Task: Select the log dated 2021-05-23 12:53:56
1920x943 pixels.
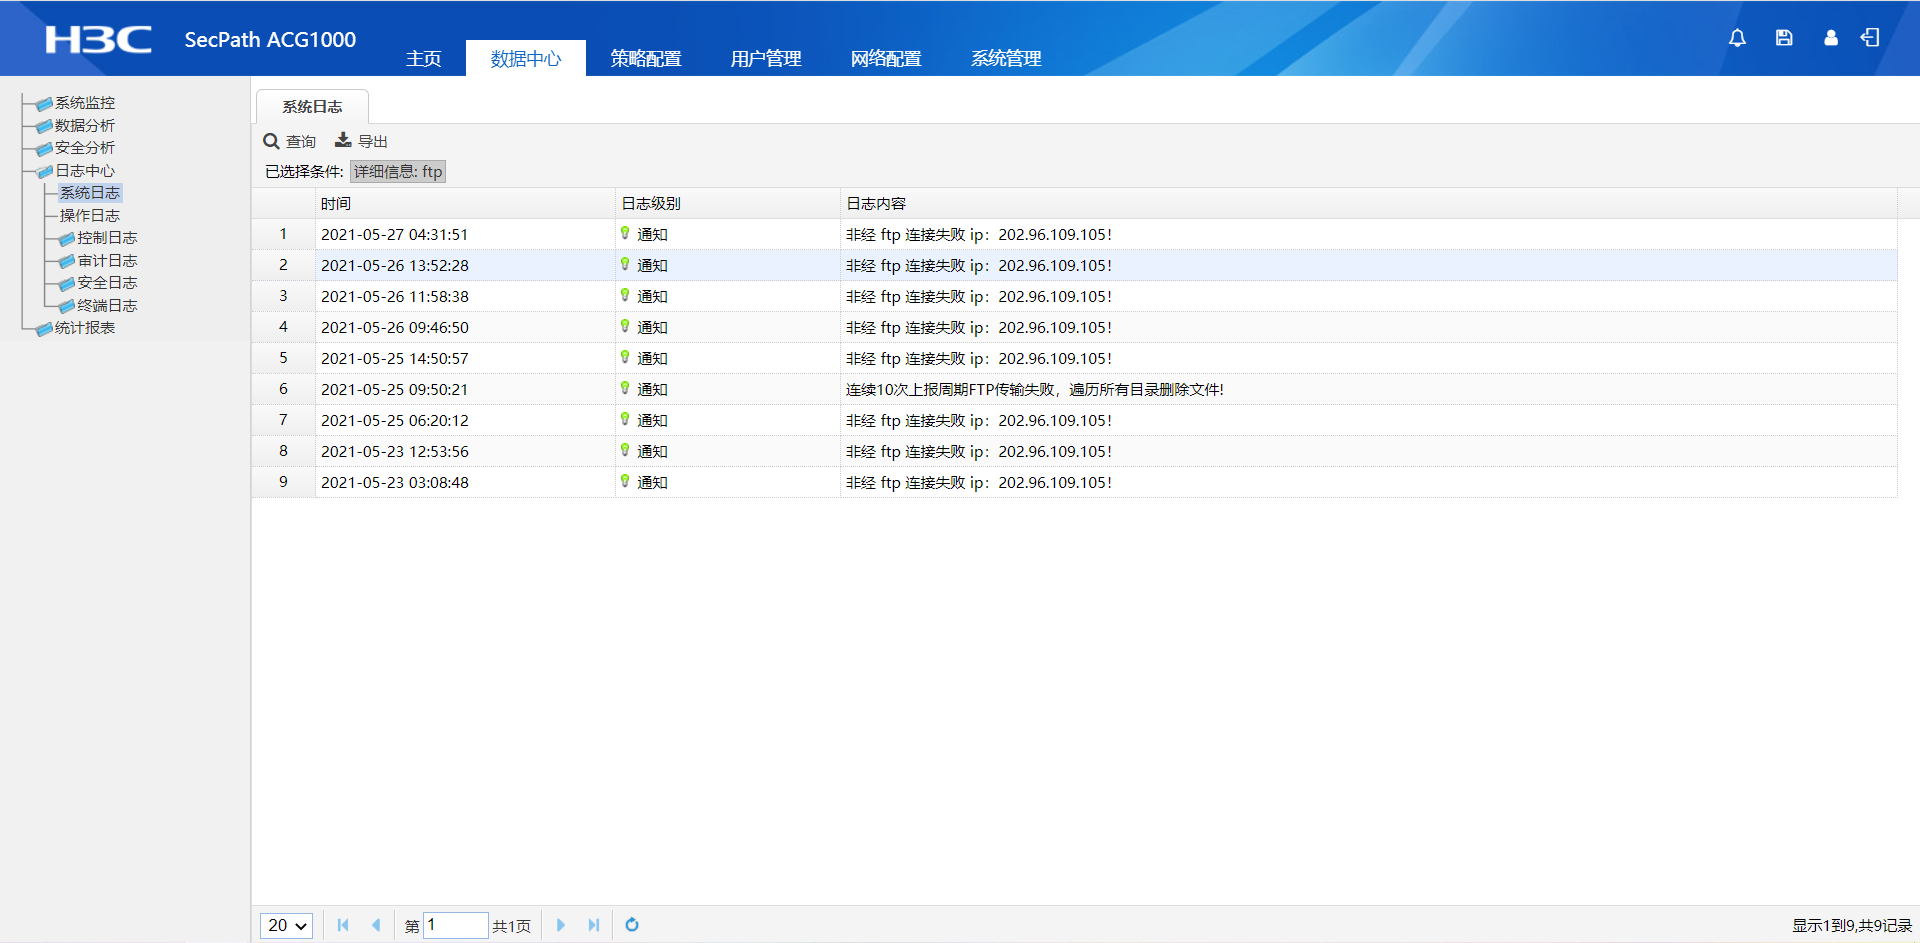Action: [1074, 451]
